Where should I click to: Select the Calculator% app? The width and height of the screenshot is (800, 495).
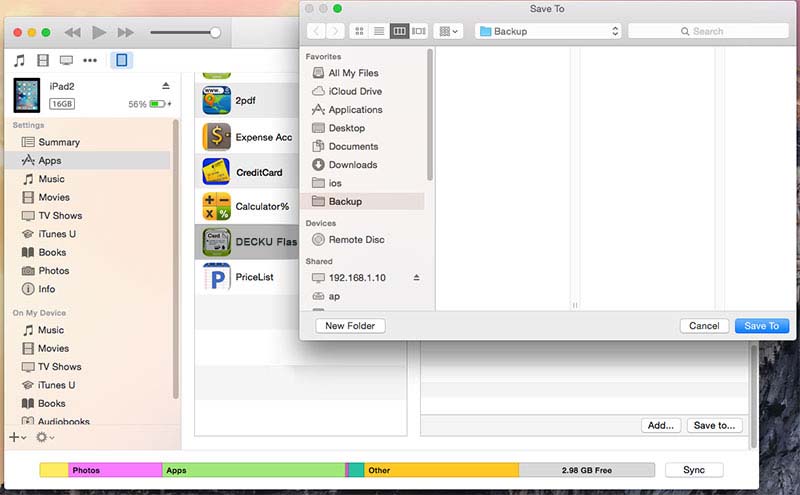[247, 207]
